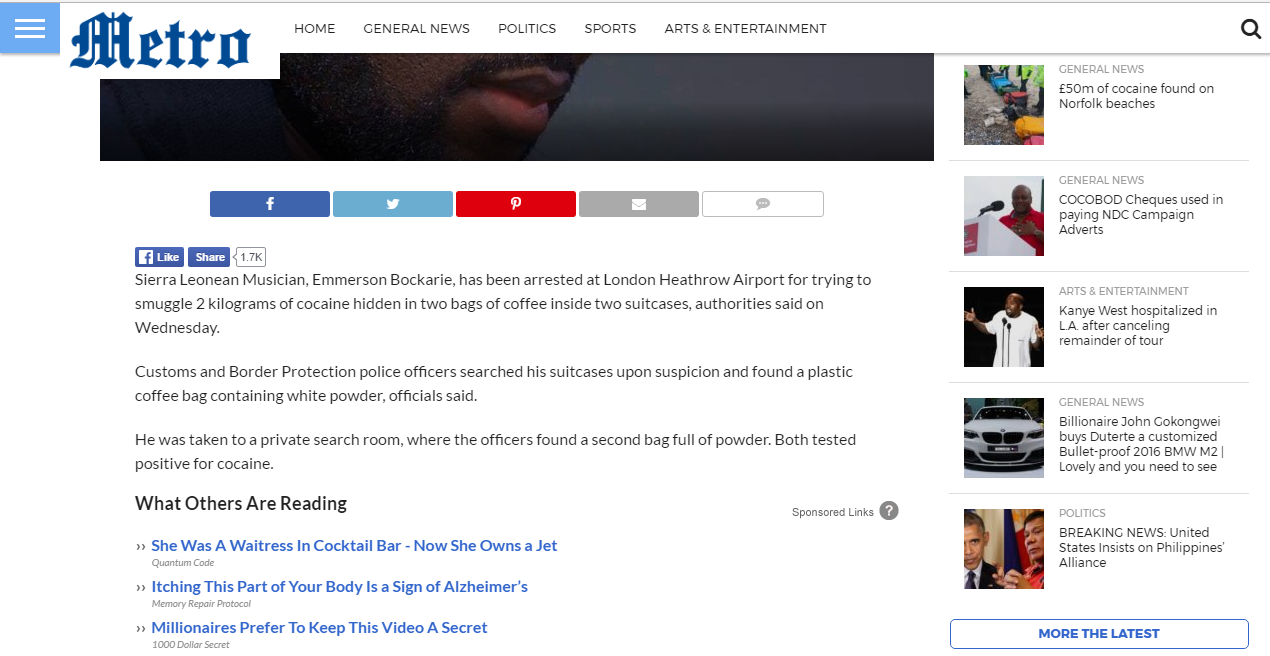Viewport: 1270px width, 656px height.
Task: Click the search magnifier icon
Action: [1250, 29]
